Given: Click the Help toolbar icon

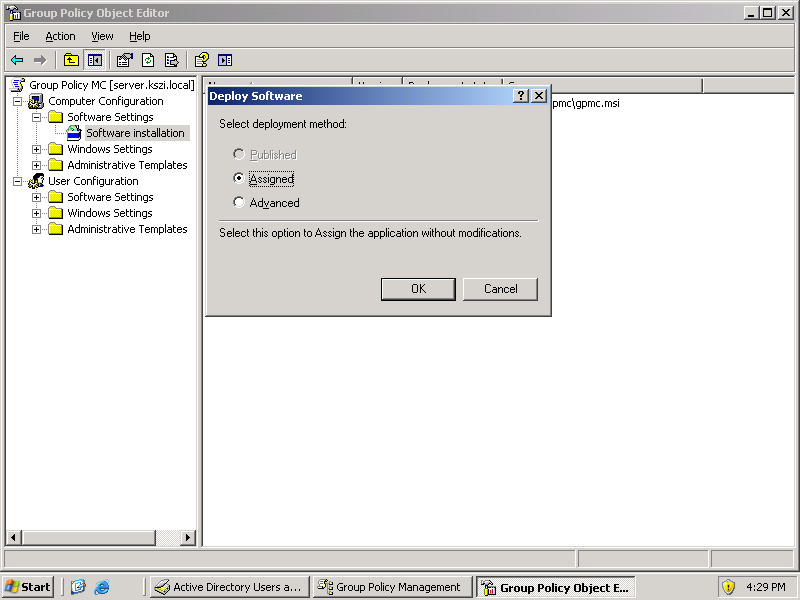Looking at the screenshot, I should pos(202,60).
